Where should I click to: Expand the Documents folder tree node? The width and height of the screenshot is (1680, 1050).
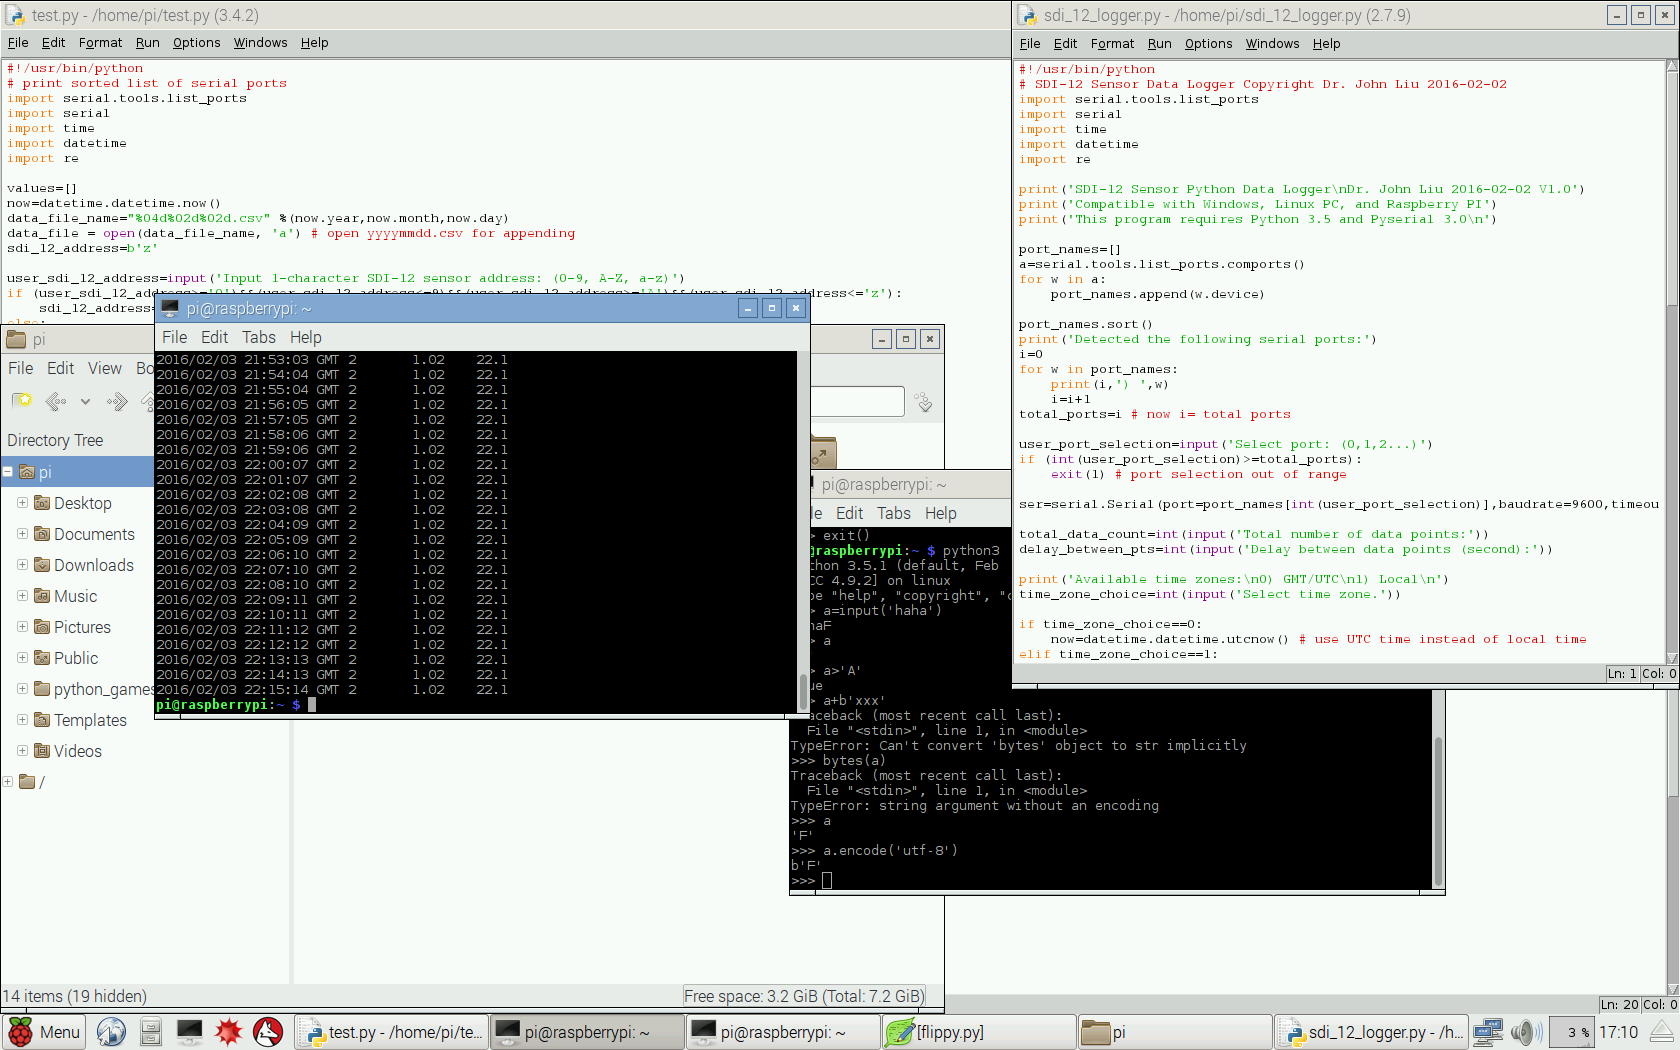coord(22,534)
